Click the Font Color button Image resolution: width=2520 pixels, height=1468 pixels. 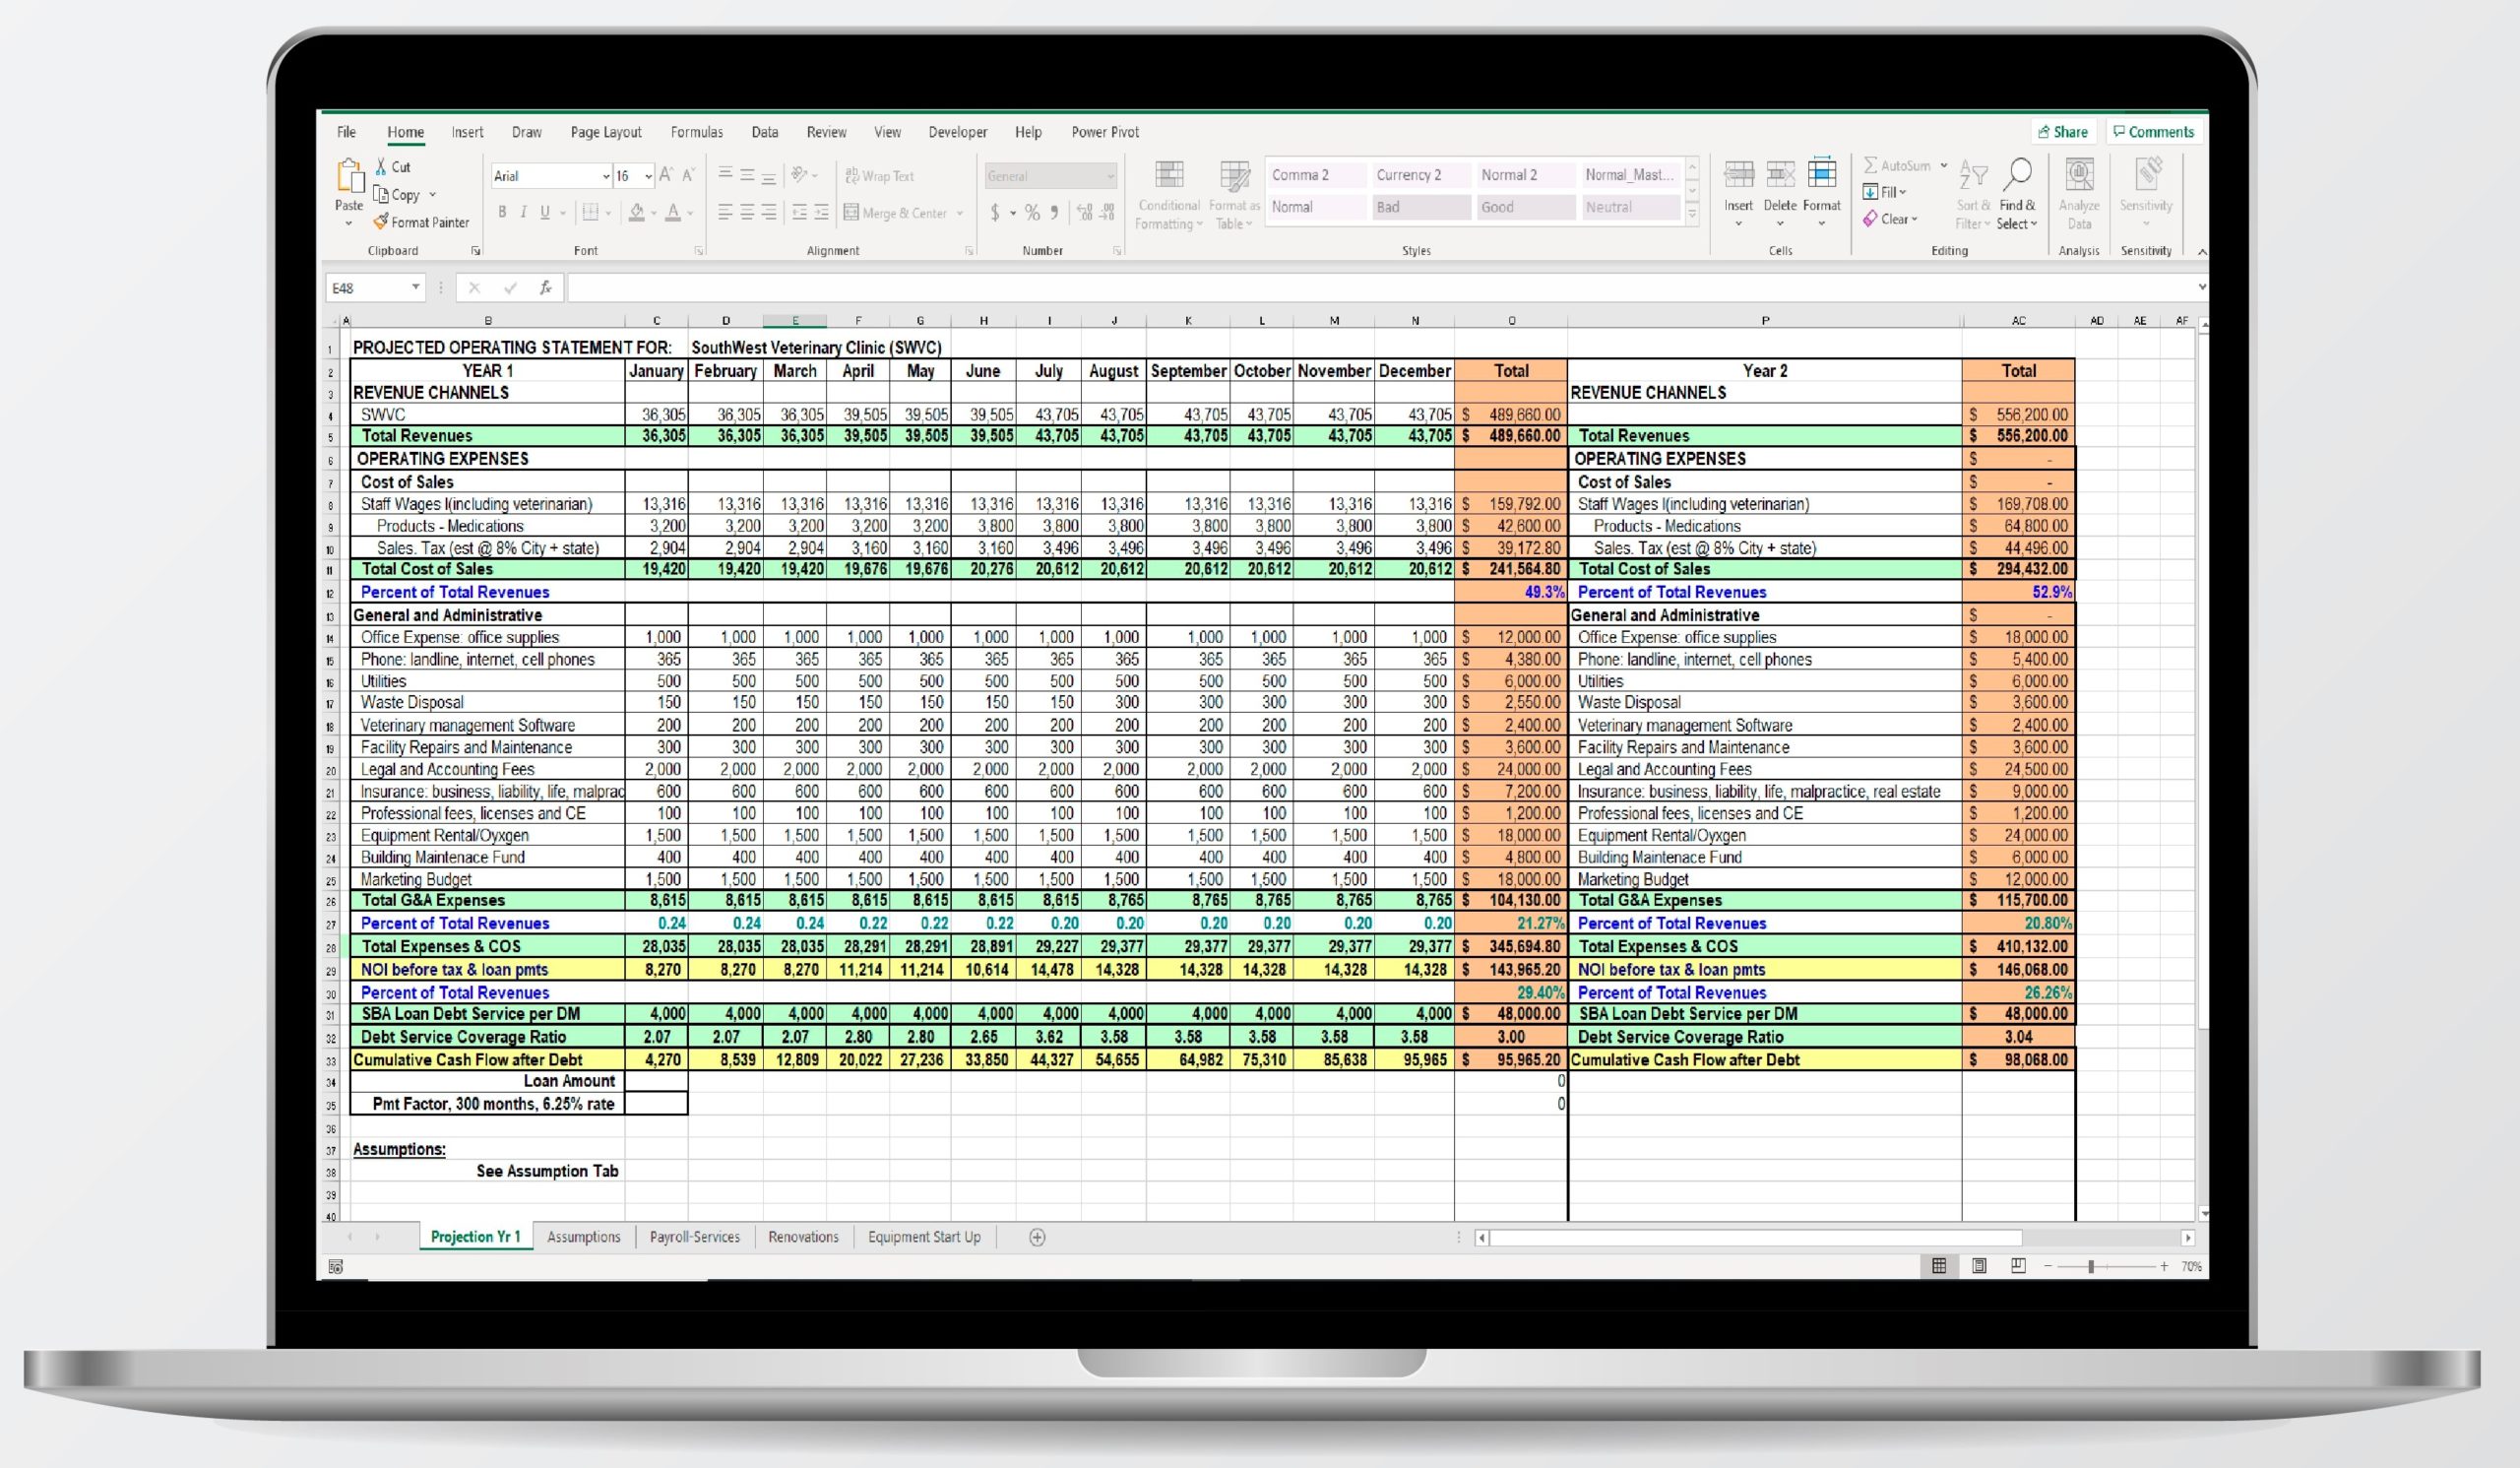(x=673, y=212)
